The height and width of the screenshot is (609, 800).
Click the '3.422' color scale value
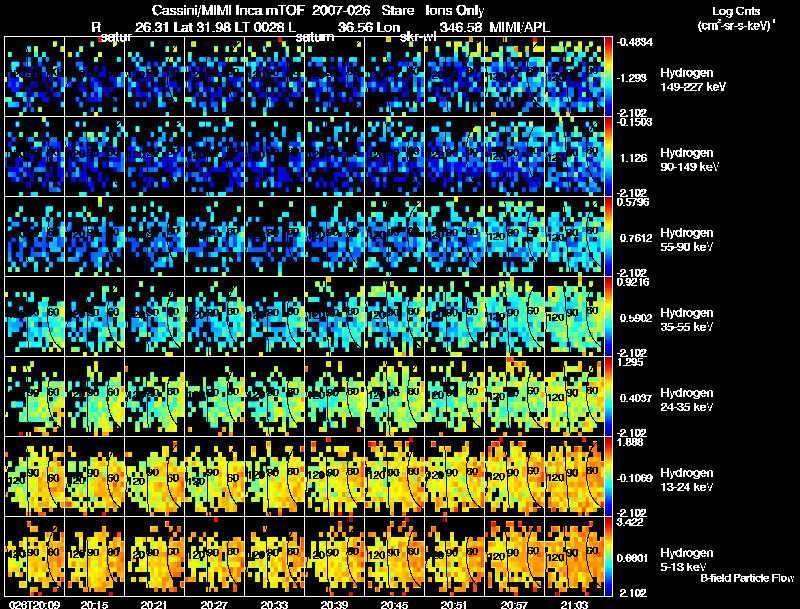point(630,522)
